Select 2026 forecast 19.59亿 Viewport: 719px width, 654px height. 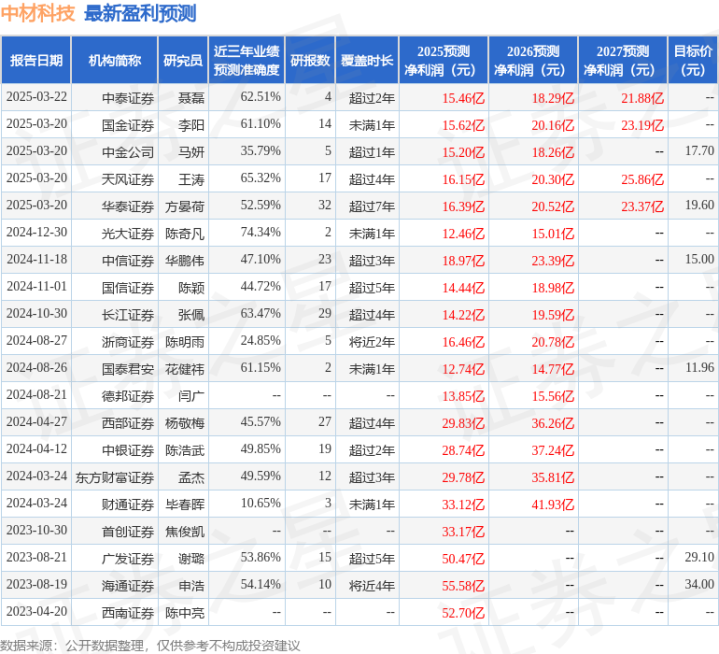click(x=553, y=315)
